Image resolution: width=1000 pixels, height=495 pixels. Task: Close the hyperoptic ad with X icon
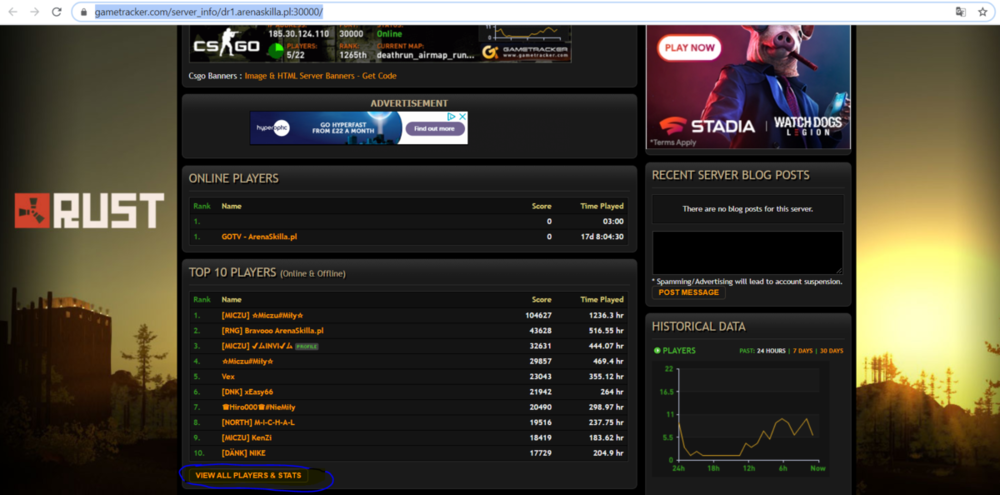[x=462, y=117]
